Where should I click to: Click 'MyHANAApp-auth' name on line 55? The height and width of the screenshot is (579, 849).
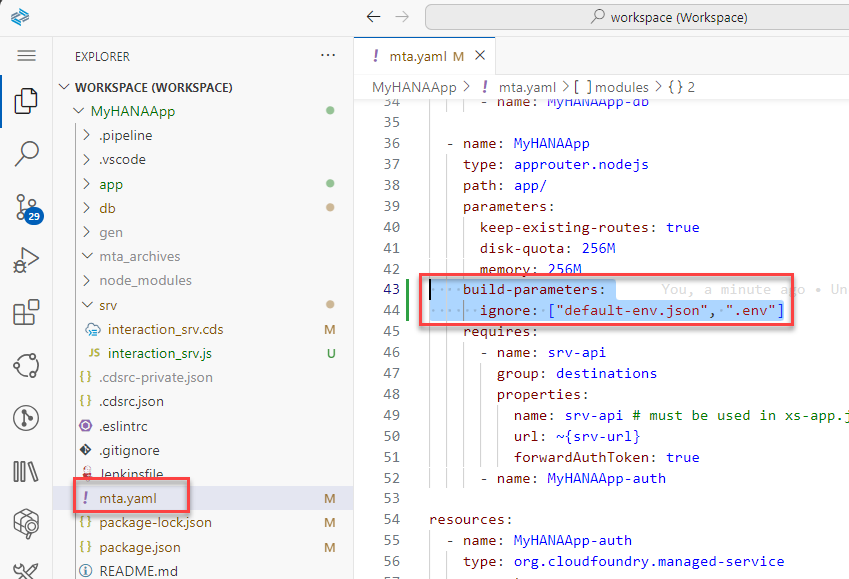tap(572, 540)
